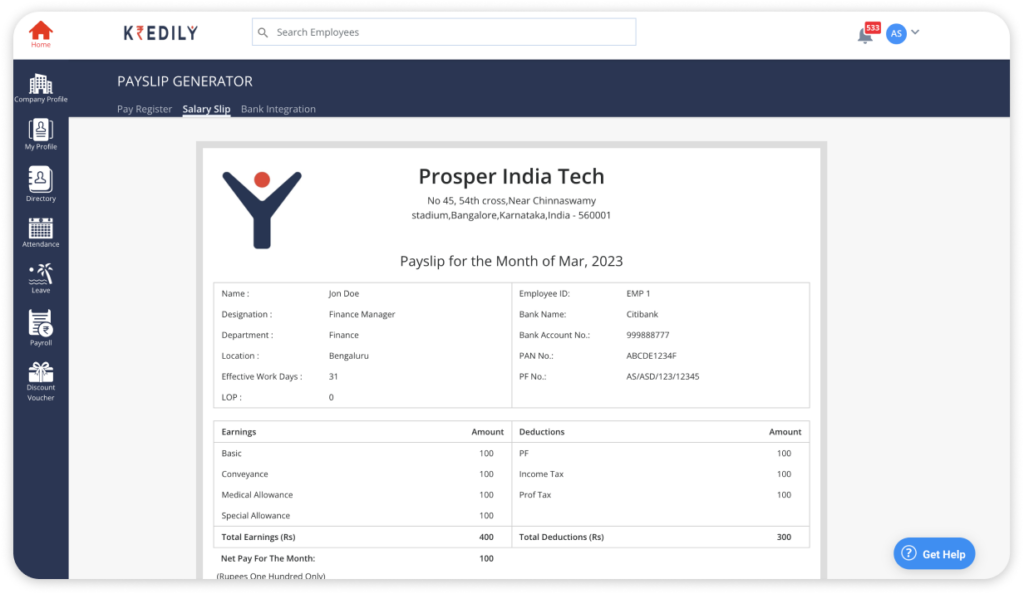Viewport: 1024px width, 594px height.
Task: Click the search magnifier icon
Action: click(265, 32)
